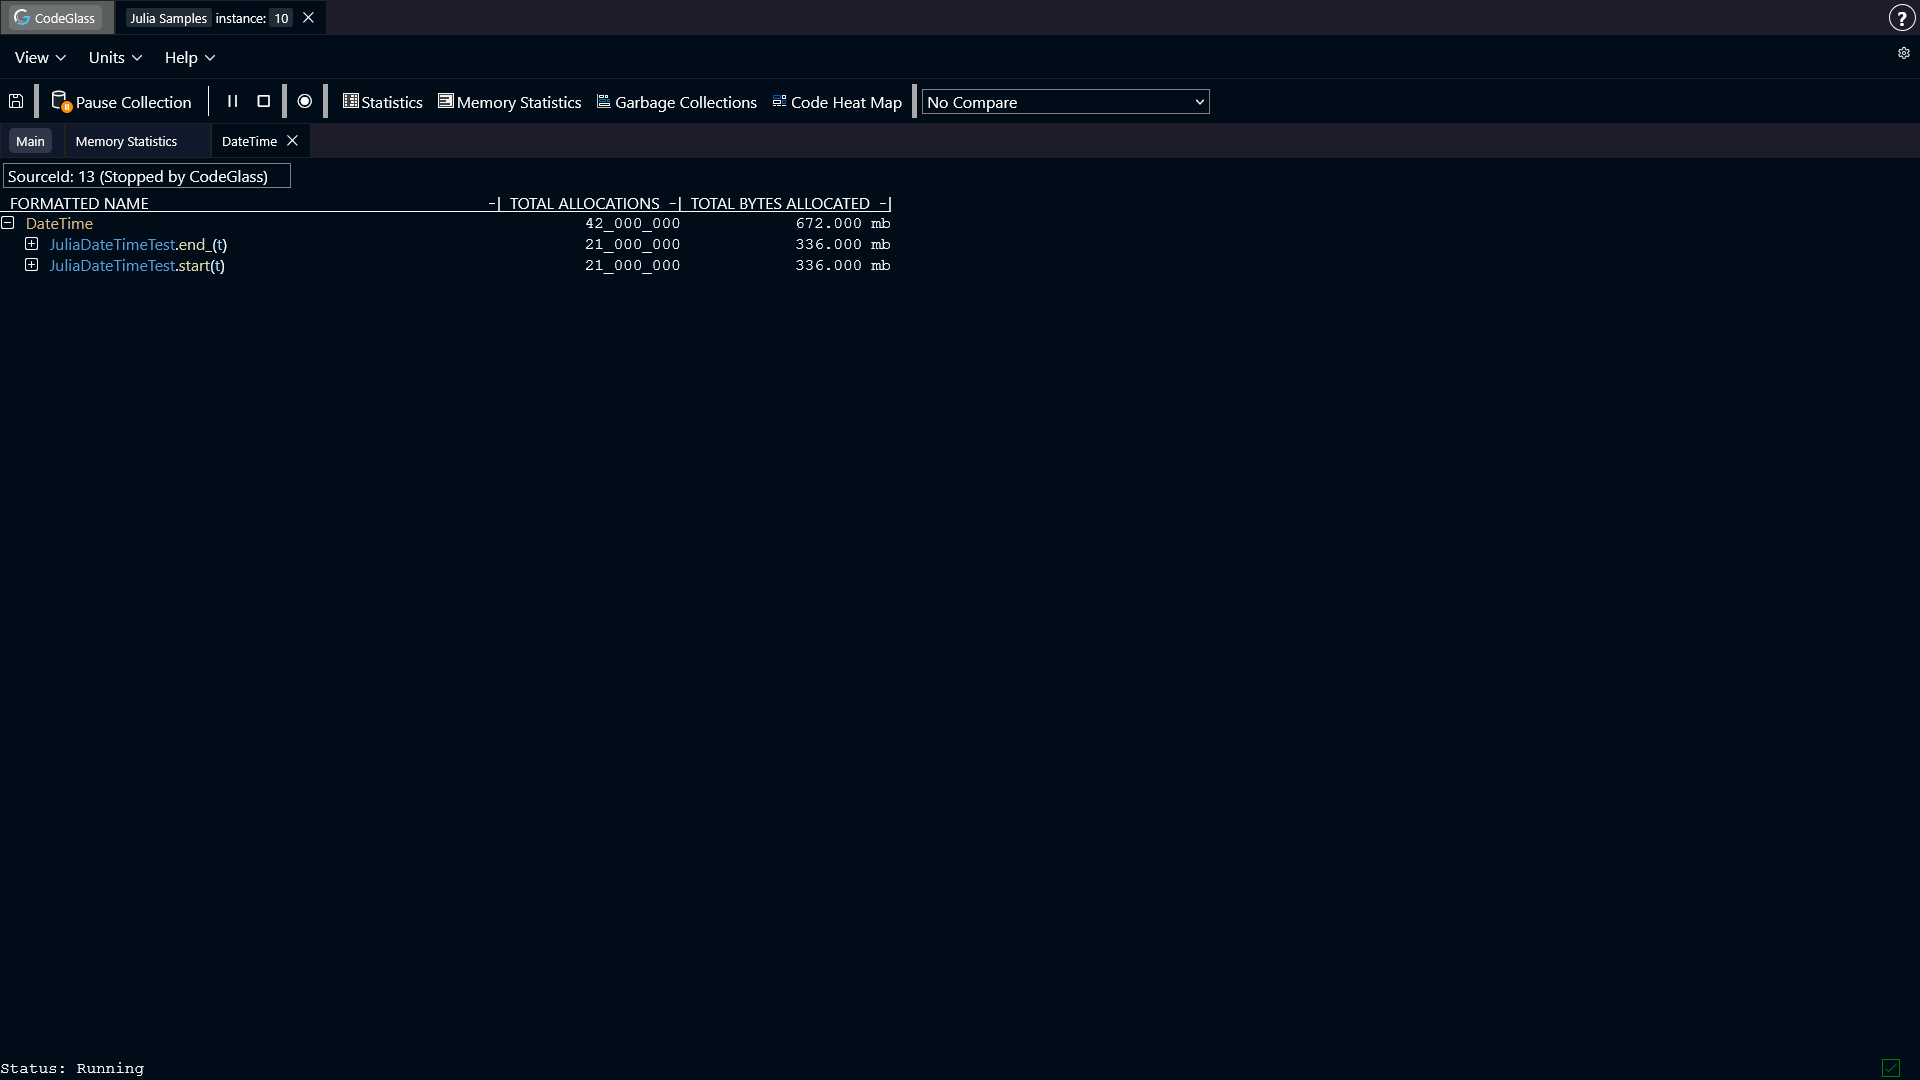This screenshot has height=1080, width=1920.
Task: Open the Units menu
Action: pyautogui.click(x=115, y=58)
